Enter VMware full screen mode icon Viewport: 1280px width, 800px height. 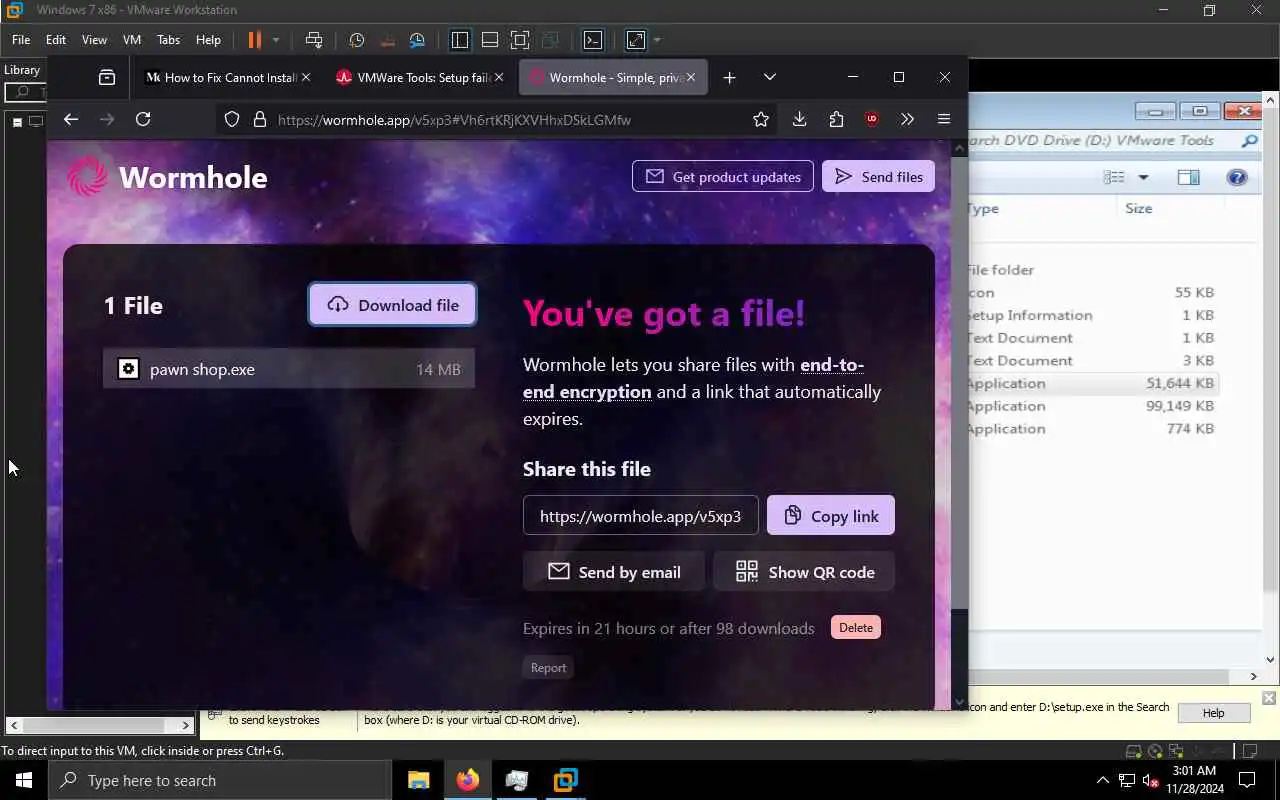coord(520,40)
